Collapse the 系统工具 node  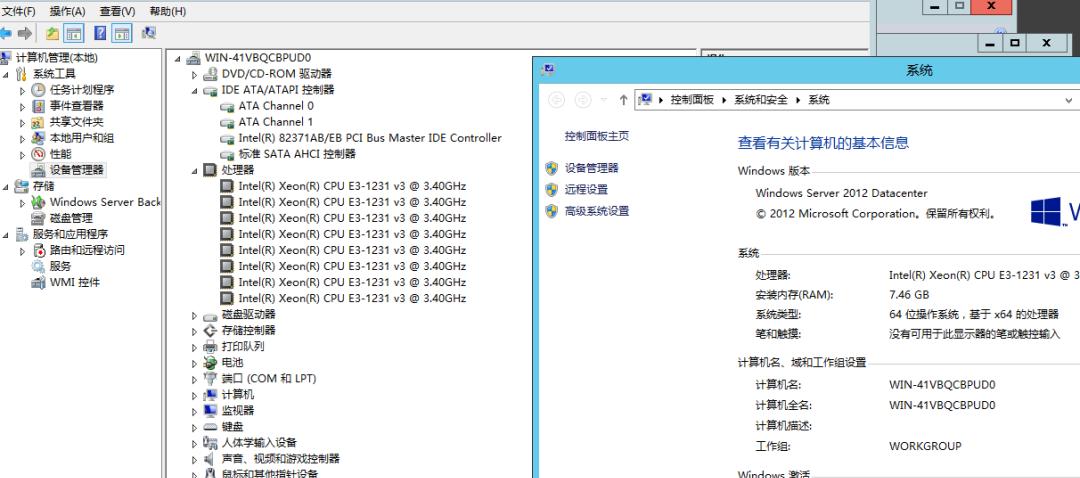tap(6, 74)
